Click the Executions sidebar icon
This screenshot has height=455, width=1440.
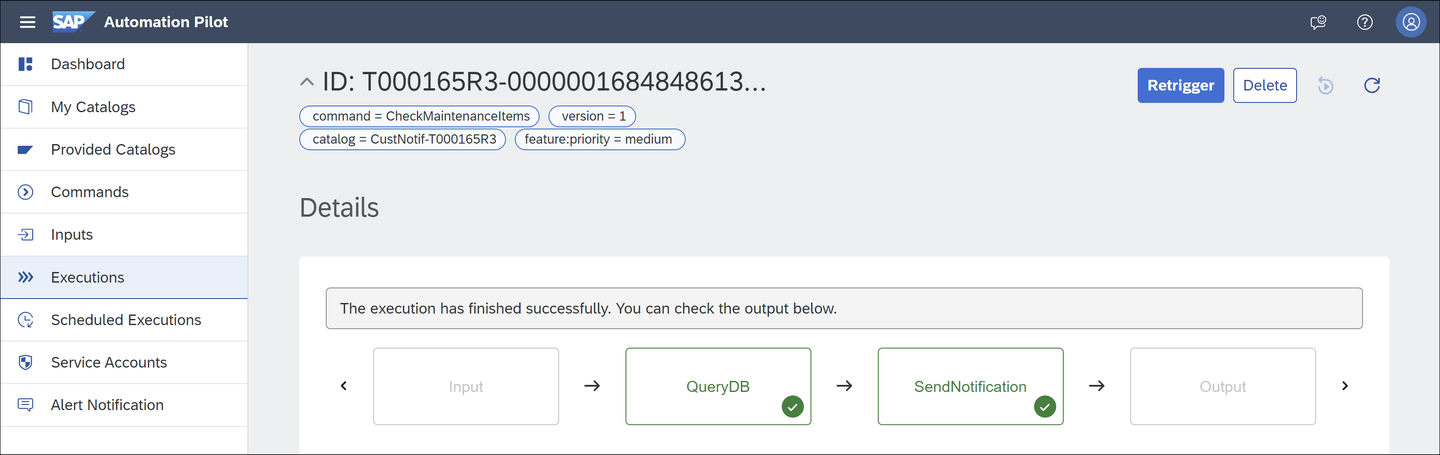point(26,277)
